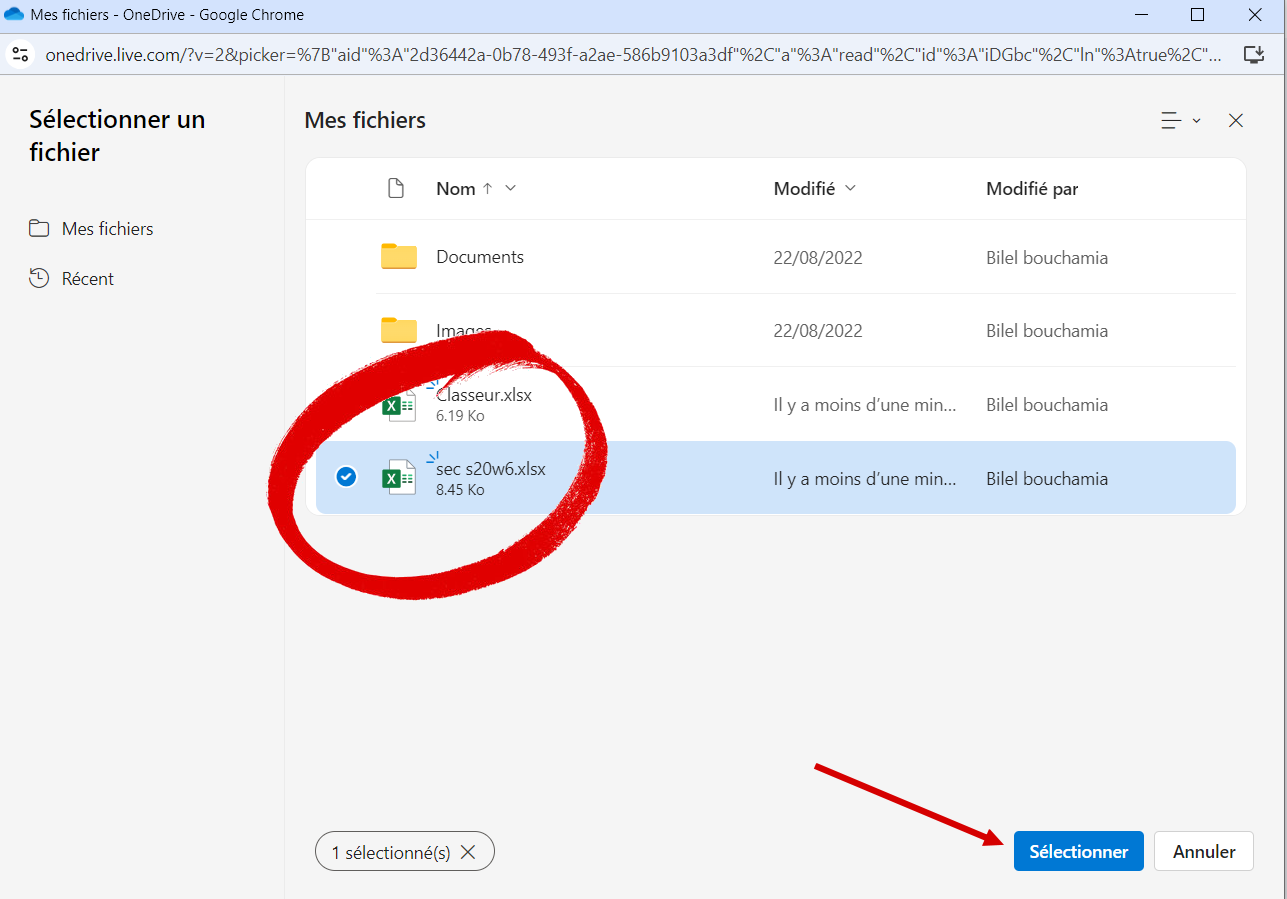Click the modified time in sec s20w6.xlsx row
Screen dimensions: 1287x899
pyautogui.click(x=865, y=479)
